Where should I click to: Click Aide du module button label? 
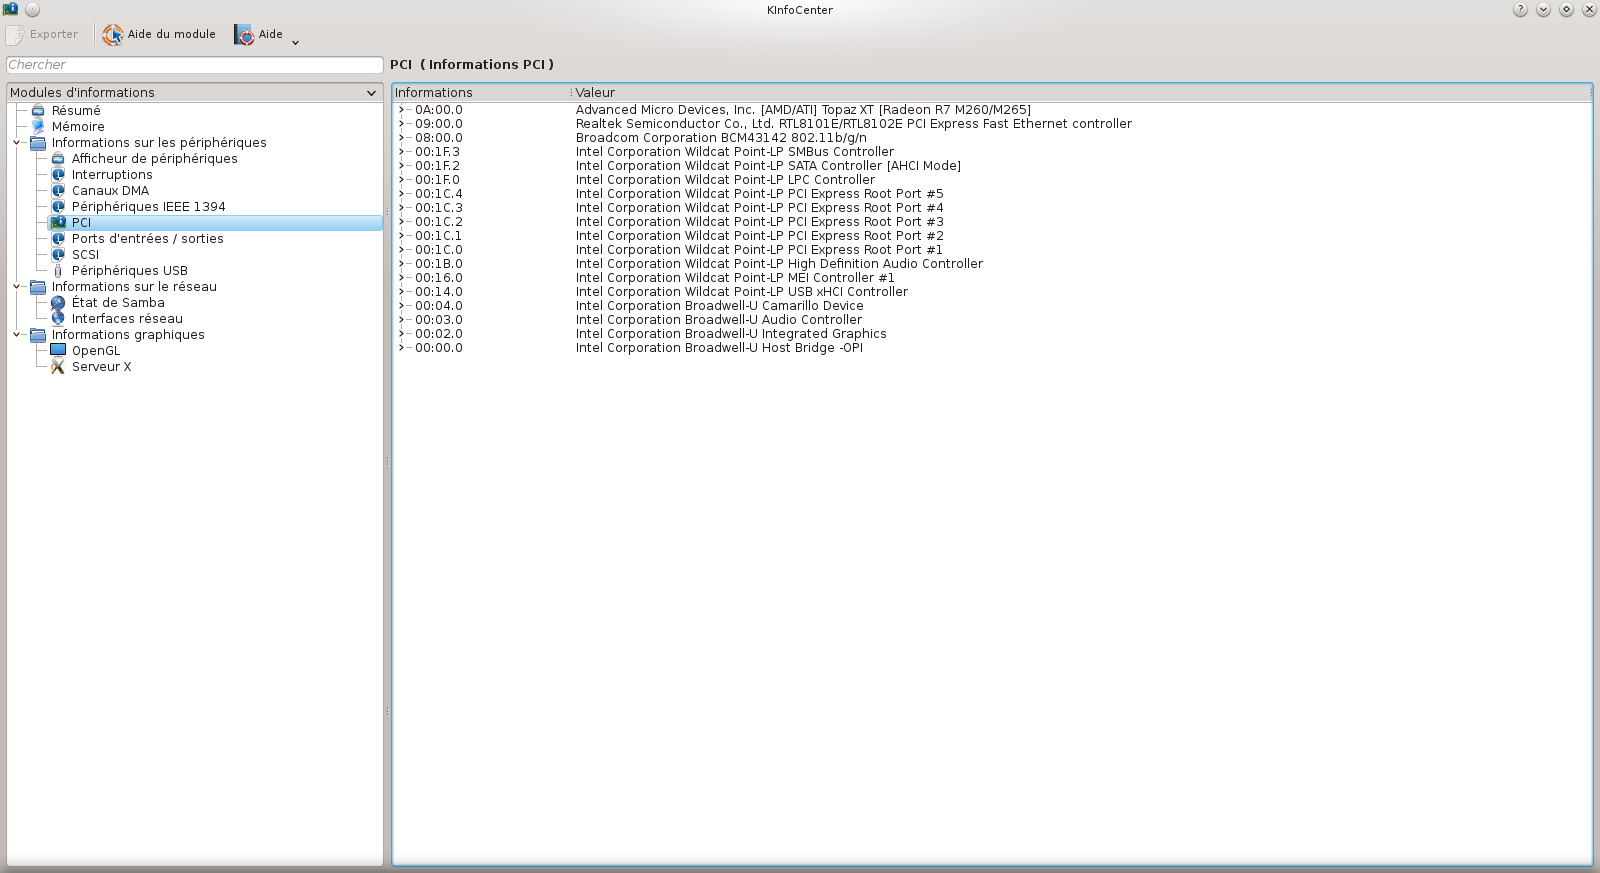click(172, 34)
